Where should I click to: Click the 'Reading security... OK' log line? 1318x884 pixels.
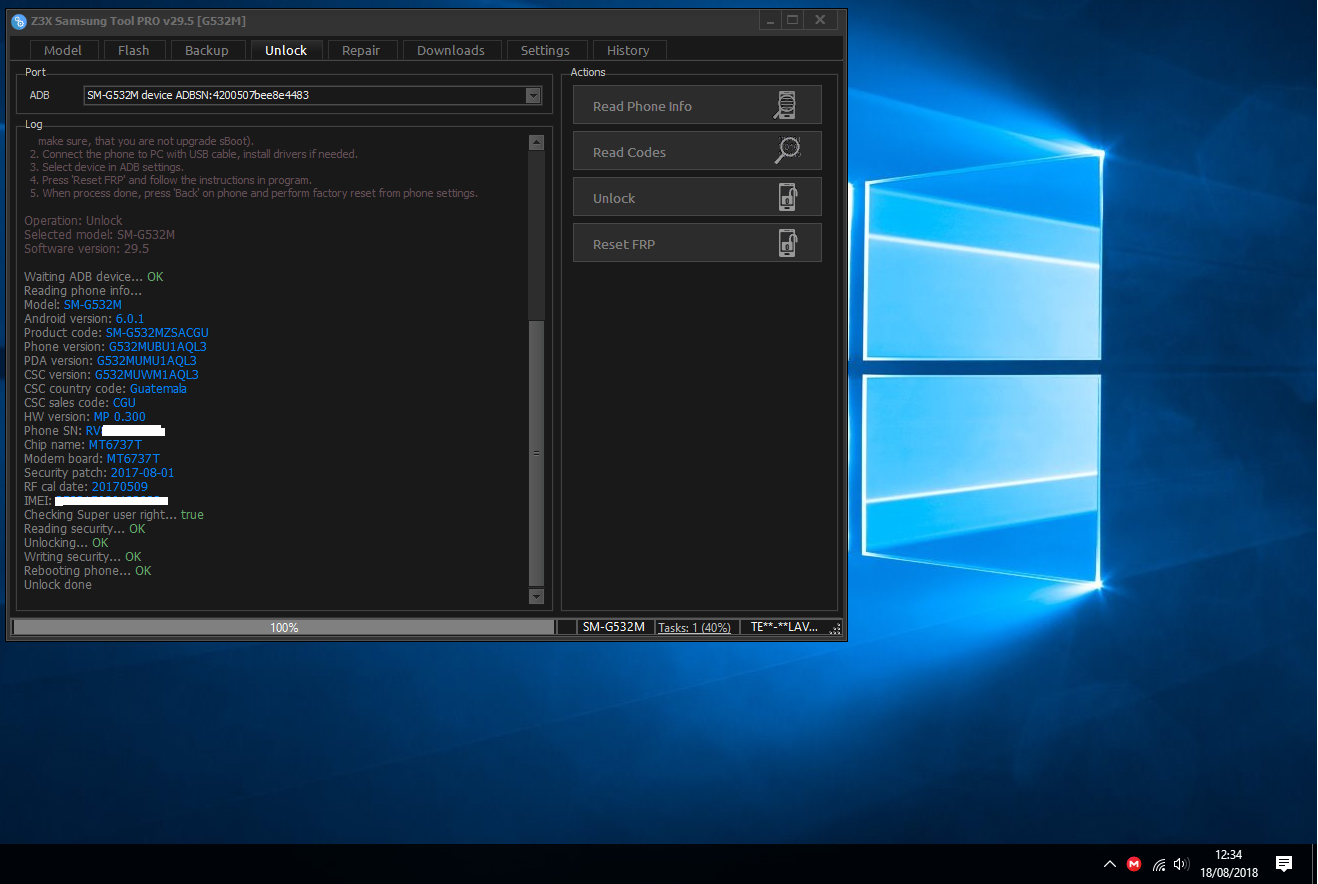[x=85, y=529]
